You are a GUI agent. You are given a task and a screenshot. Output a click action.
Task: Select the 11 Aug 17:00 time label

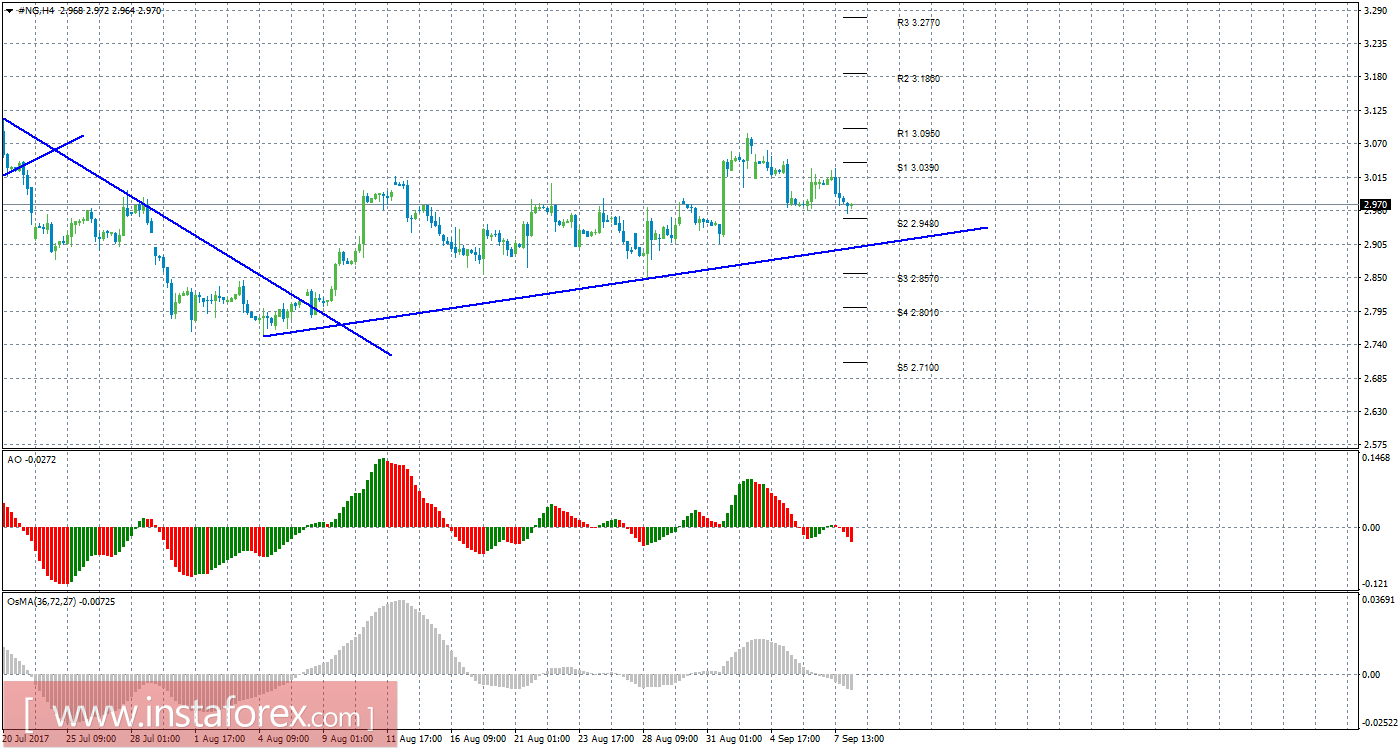(x=412, y=739)
